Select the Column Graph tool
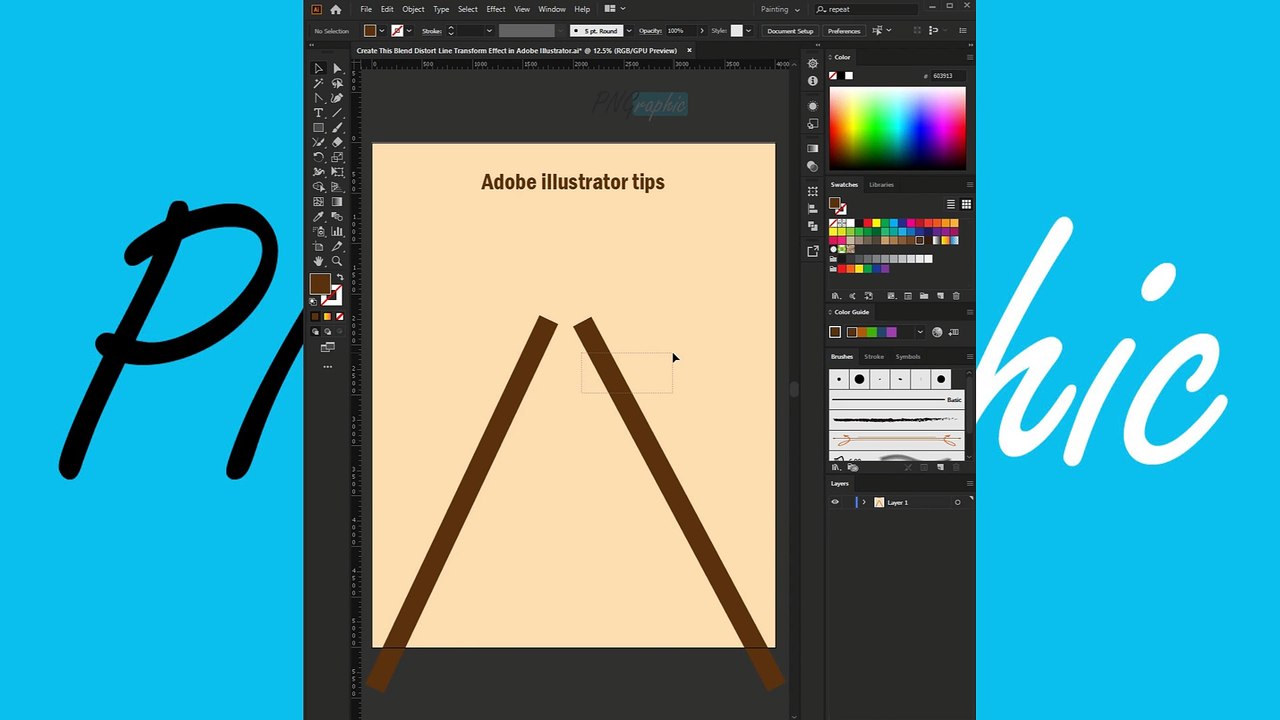The height and width of the screenshot is (720, 1280). 337,232
